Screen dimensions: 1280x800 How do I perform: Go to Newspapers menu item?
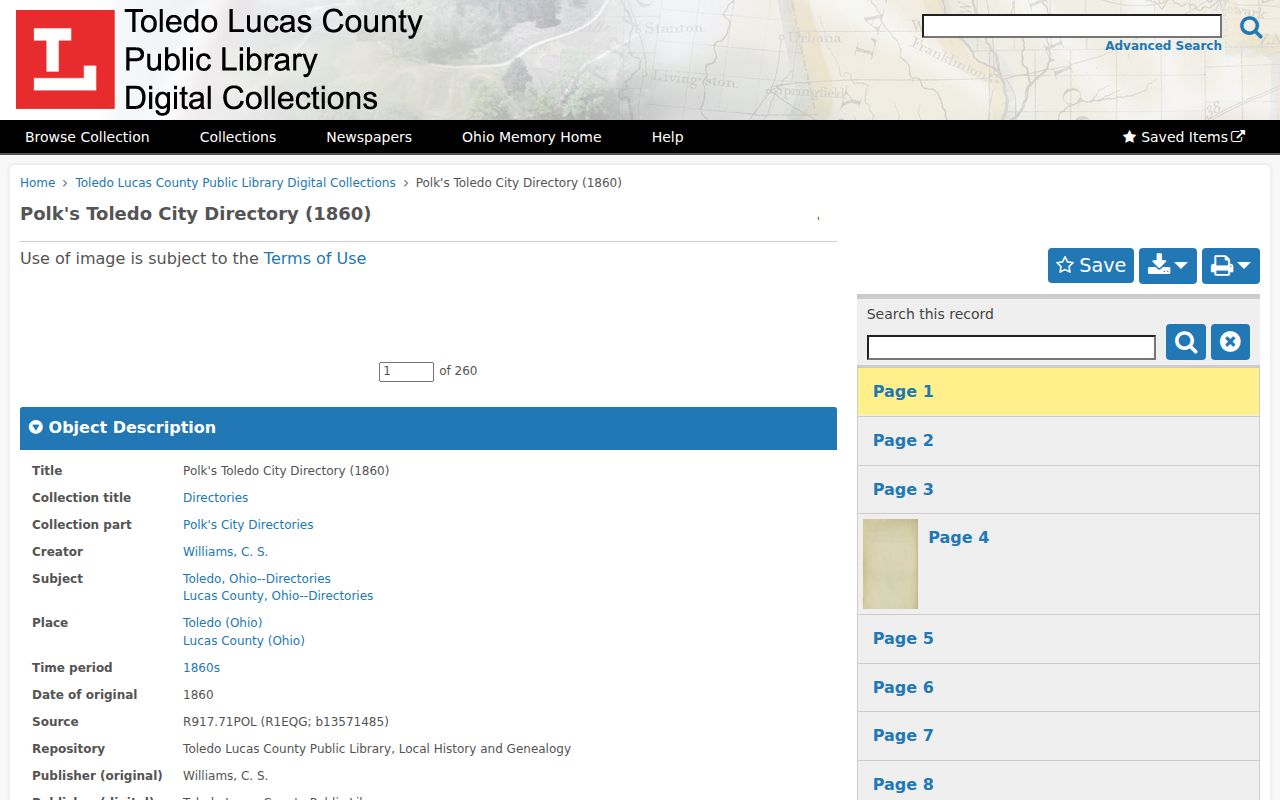369,137
